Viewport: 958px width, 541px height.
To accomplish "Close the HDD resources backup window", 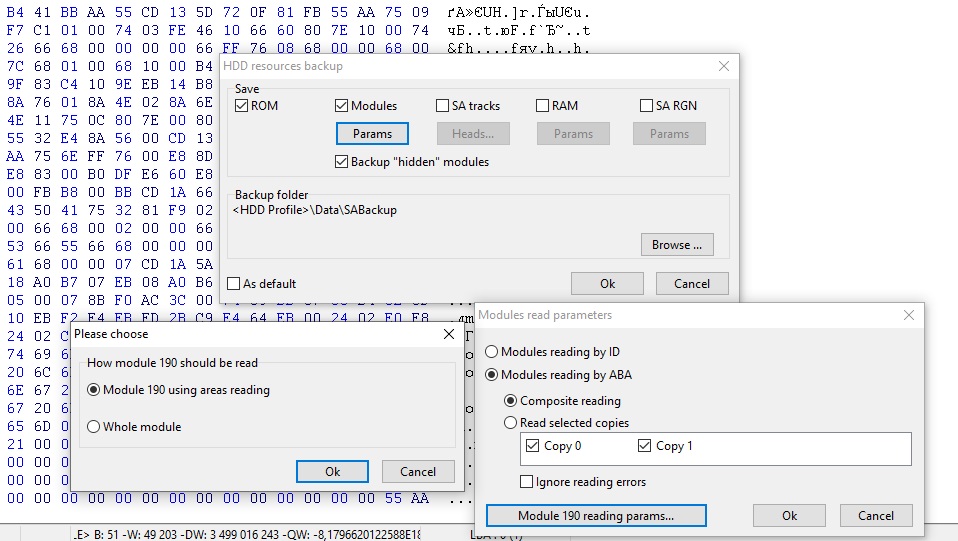I will 724,66.
